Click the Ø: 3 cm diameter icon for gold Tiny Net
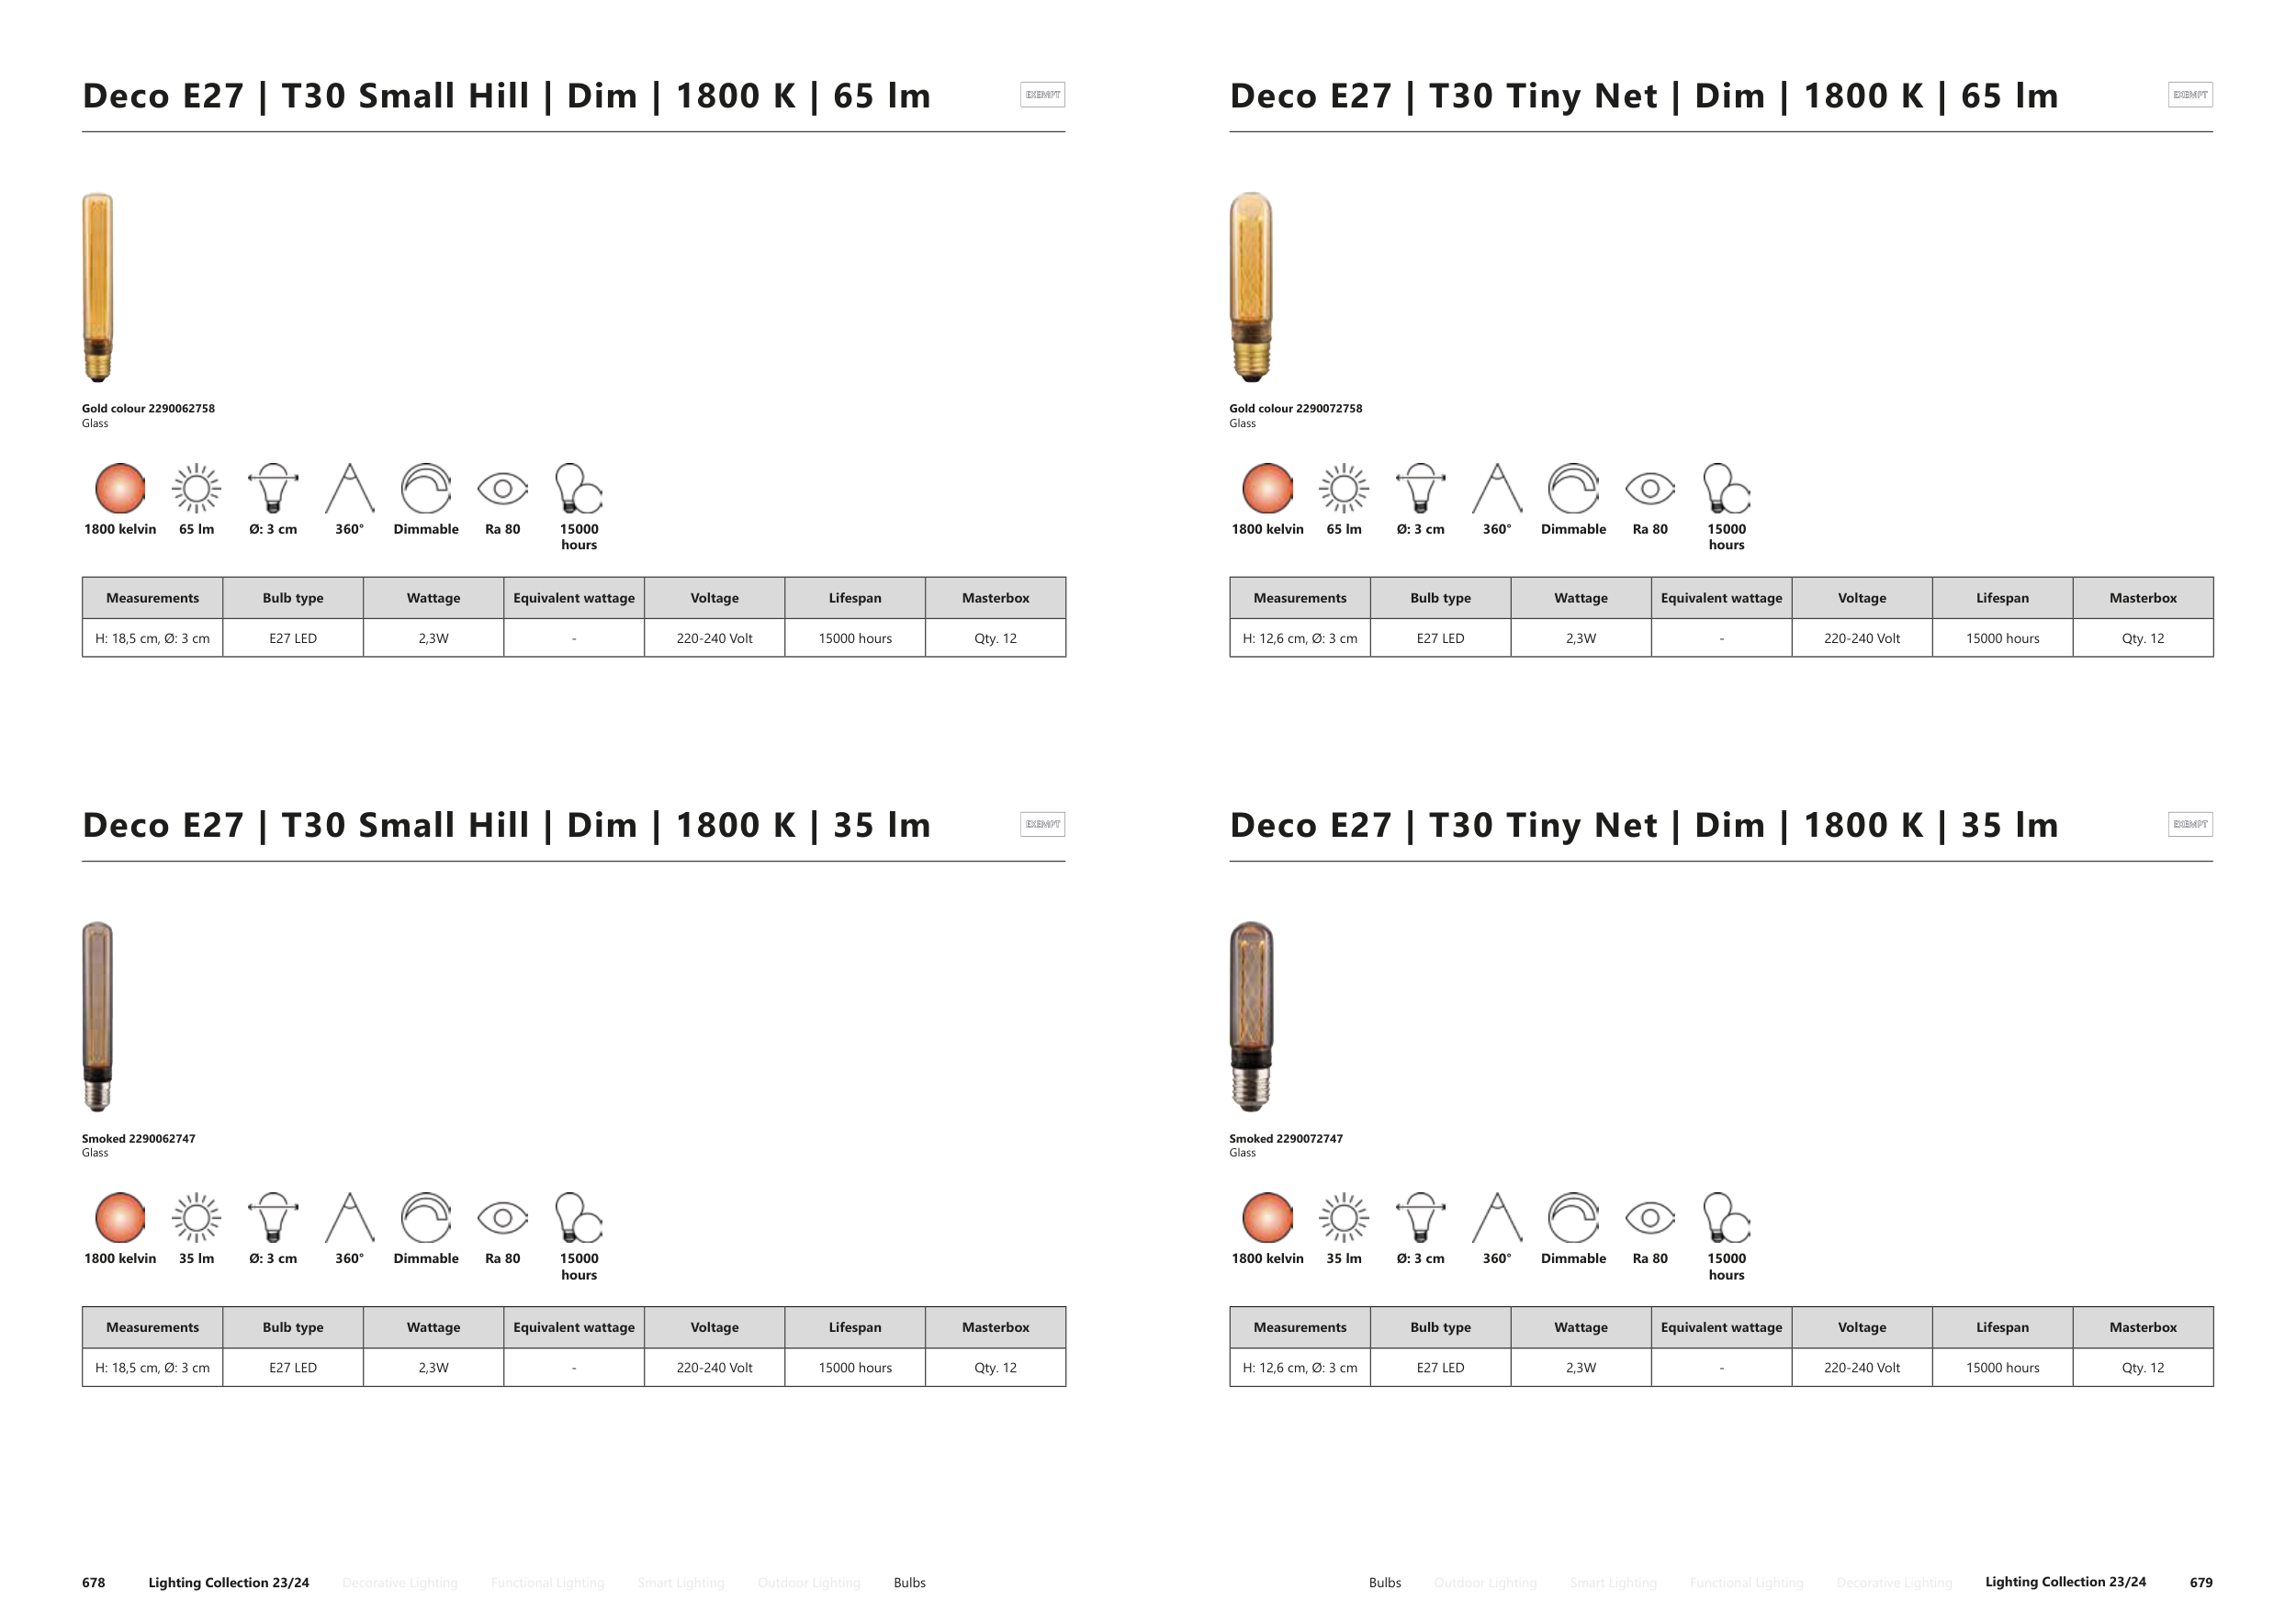 (1420, 488)
